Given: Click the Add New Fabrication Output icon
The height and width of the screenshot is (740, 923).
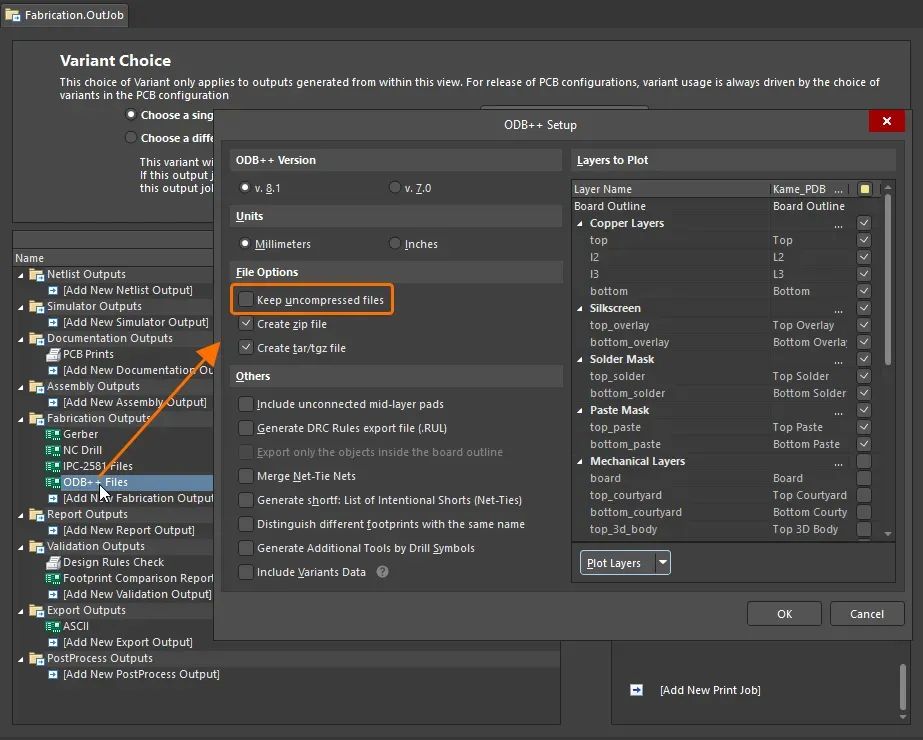Looking at the screenshot, I should tap(53, 499).
